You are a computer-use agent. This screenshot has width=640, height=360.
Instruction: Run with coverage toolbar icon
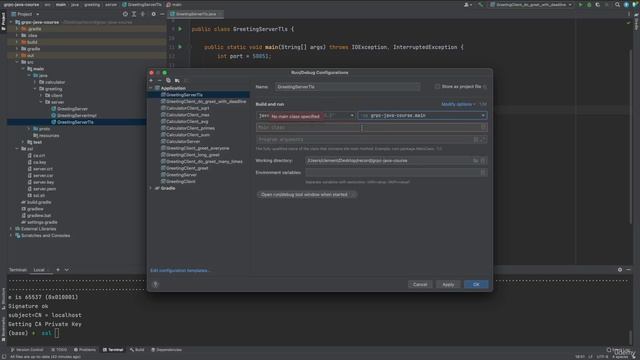point(598,5)
